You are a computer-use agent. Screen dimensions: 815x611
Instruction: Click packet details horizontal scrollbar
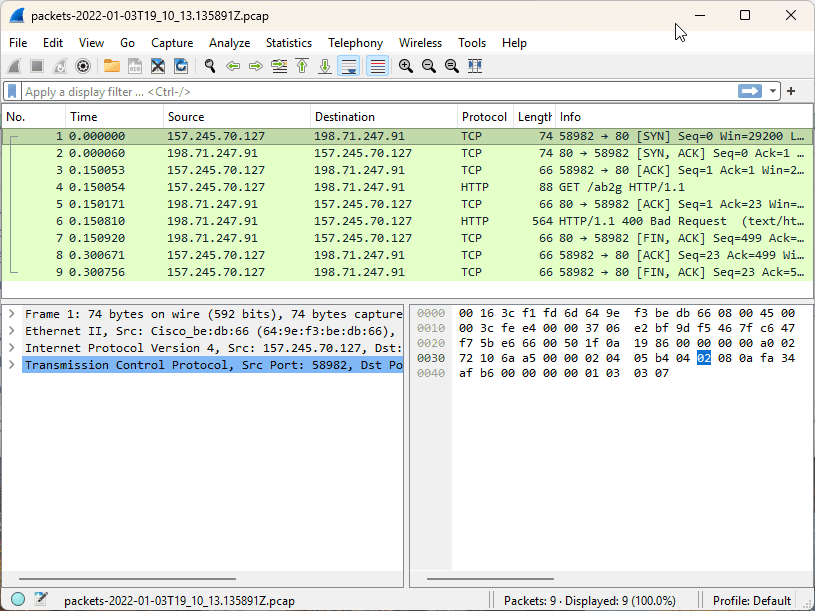127,578
